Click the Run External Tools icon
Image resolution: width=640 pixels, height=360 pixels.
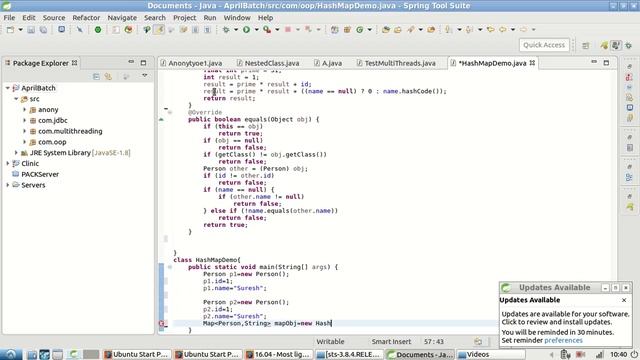coord(267,29)
